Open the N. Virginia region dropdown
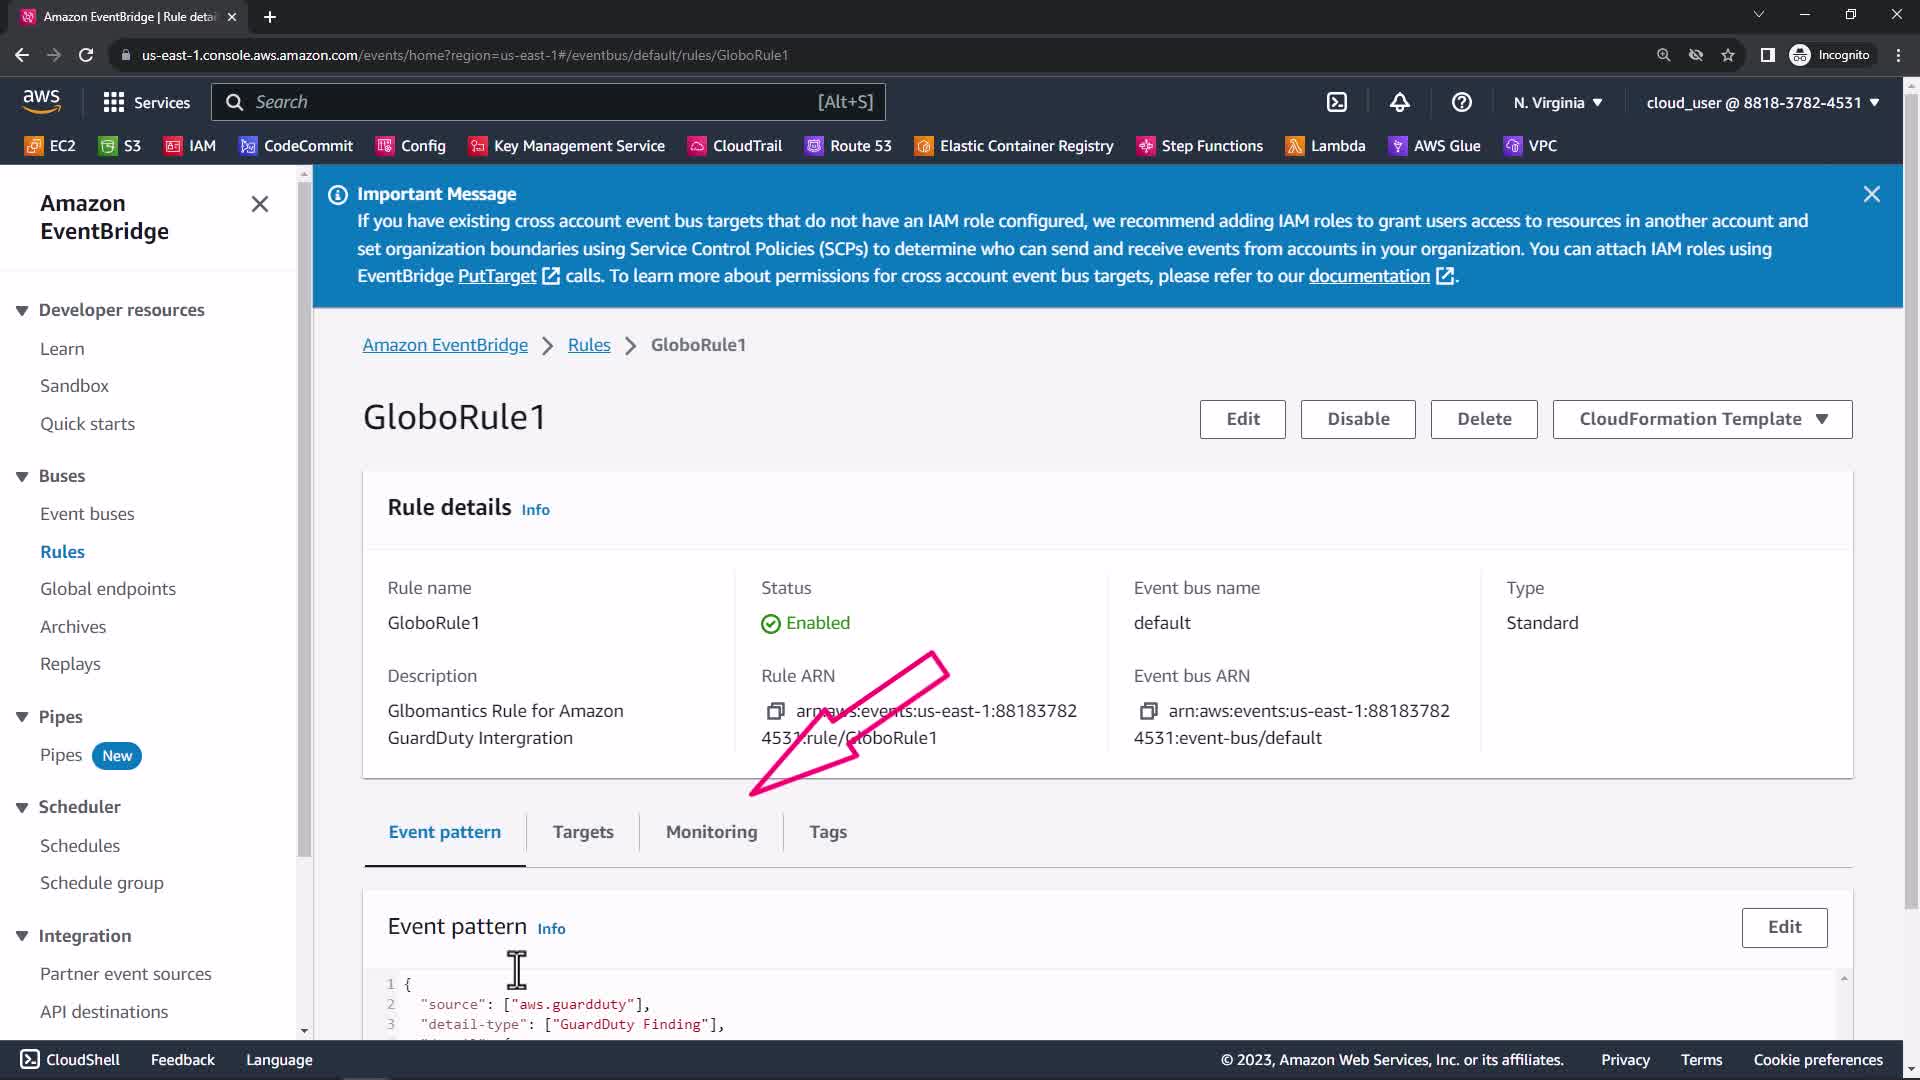The height and width of the screenshot is (1080, 1920). tap(1557, 103)
